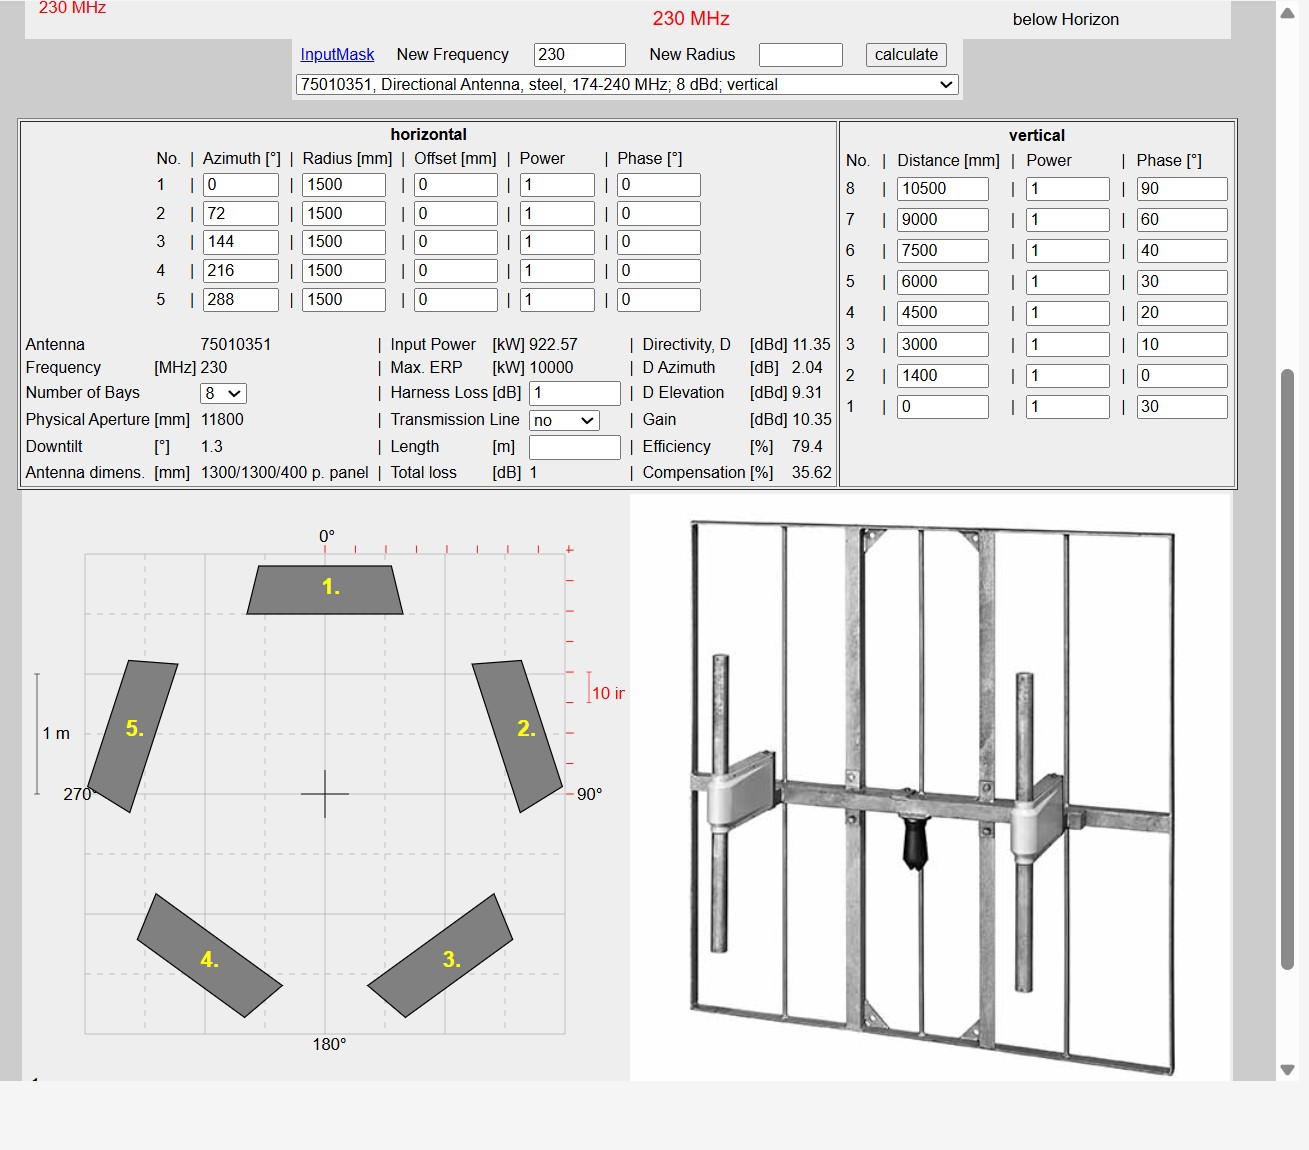Edit Radius field in horizontal row 1
Viewport: 1309px width, 1150px height.
pyautogui.click(x=344, y=185)
